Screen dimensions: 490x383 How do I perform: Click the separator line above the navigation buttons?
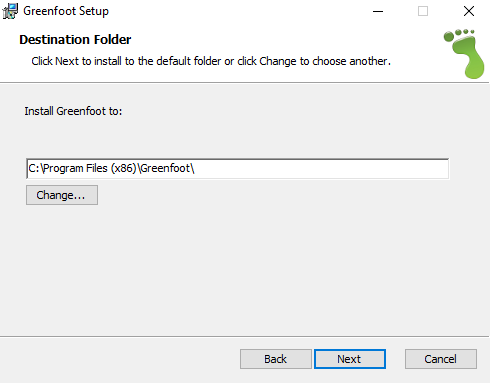point(244,336)
